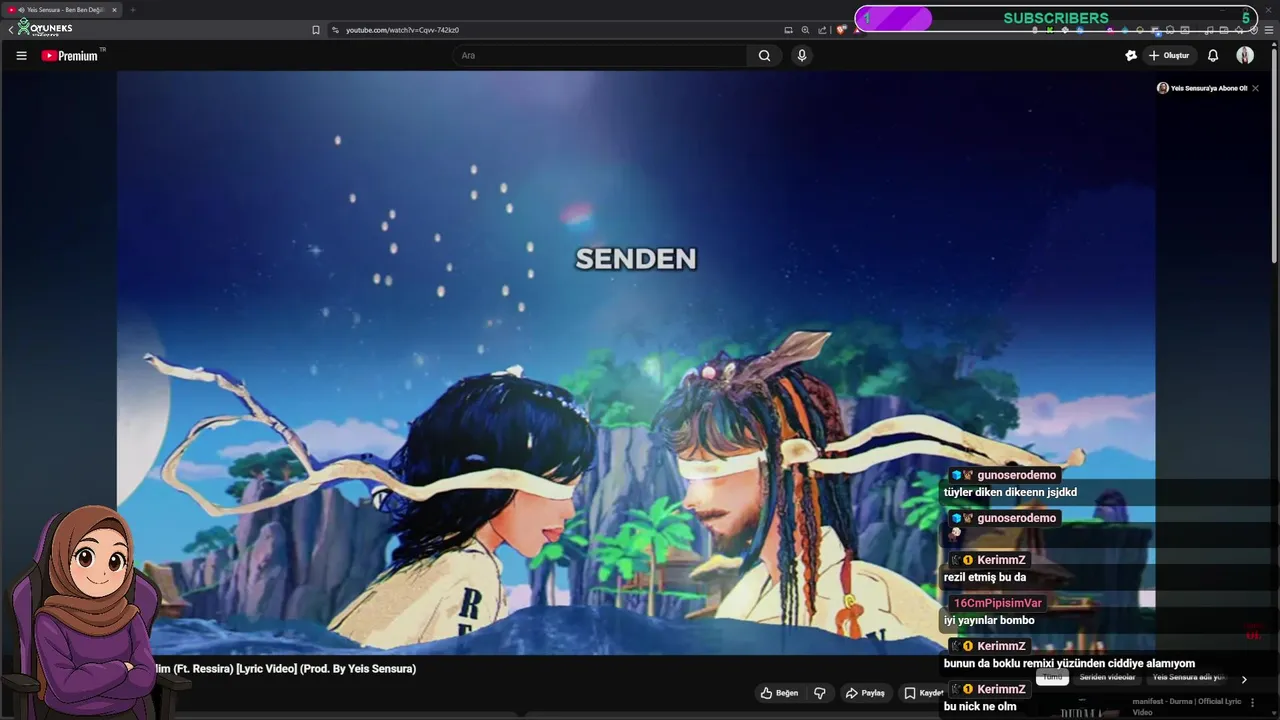Close the Yeis Sensura browser tab
The height and width of the screenshot is (720, 1280).
114,10
